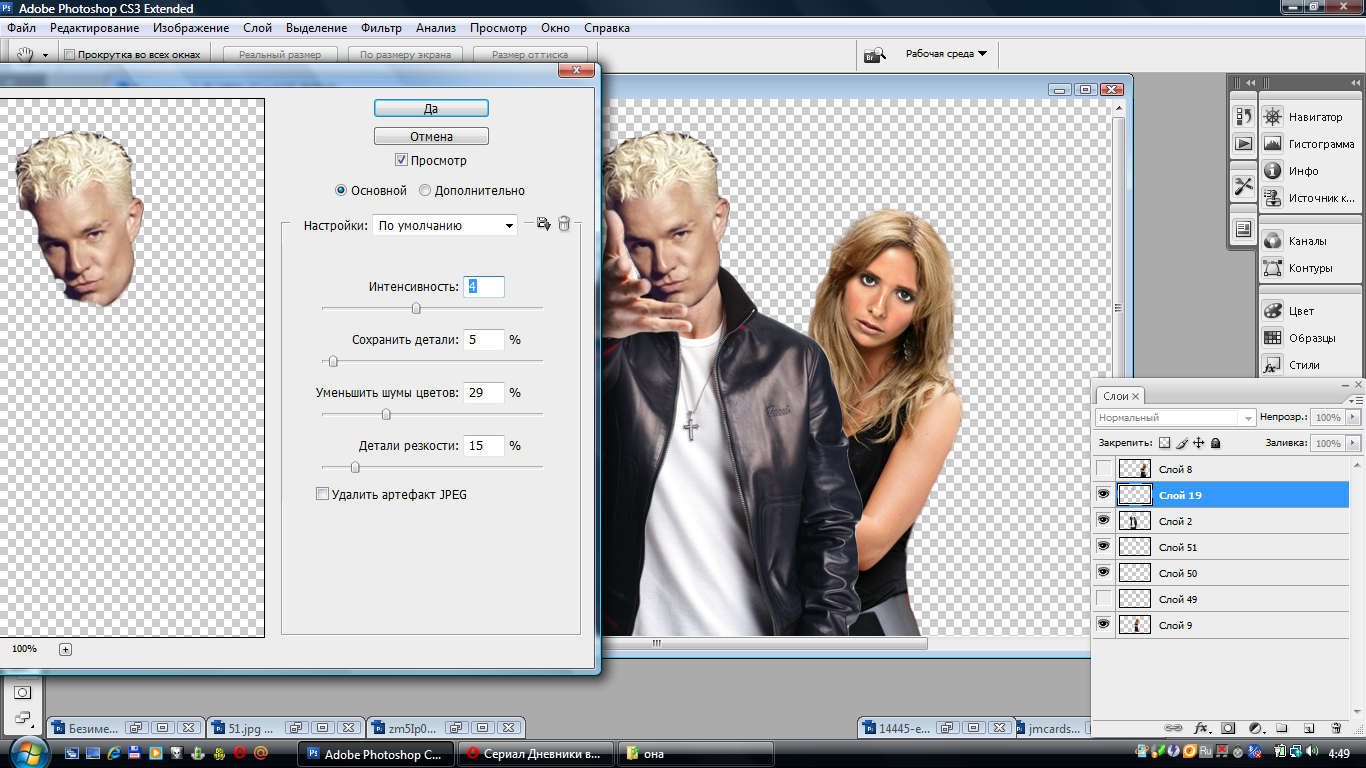This screenshot has height=768, width=1366.
Task: Hide layer Слой 2 eye icon
Action: point(1104,520)
